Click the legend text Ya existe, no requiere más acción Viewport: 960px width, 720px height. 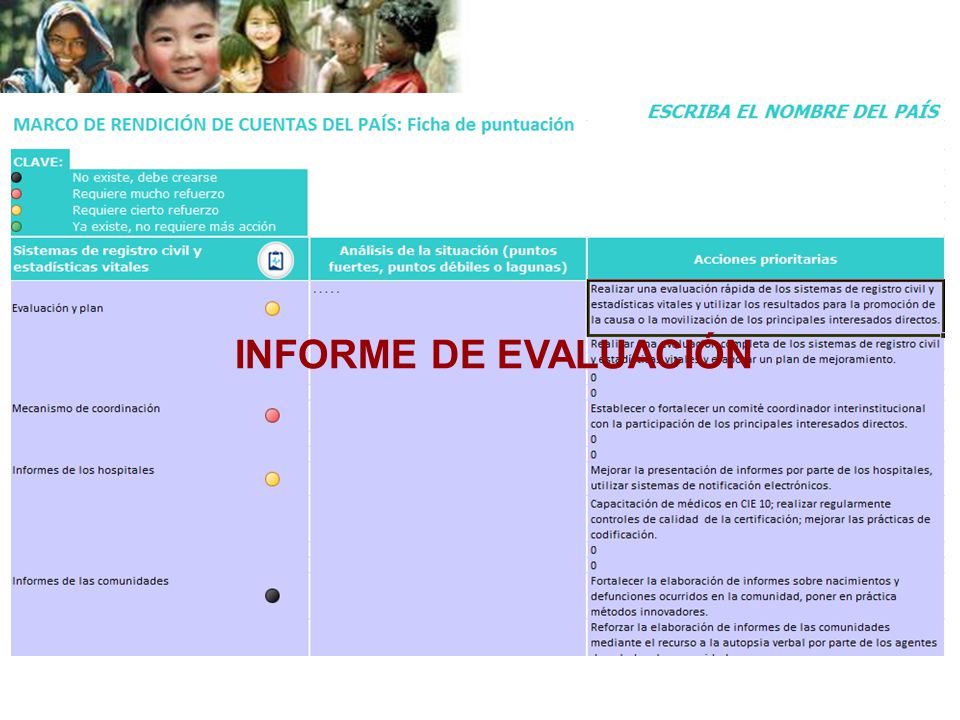click(174, 227)
